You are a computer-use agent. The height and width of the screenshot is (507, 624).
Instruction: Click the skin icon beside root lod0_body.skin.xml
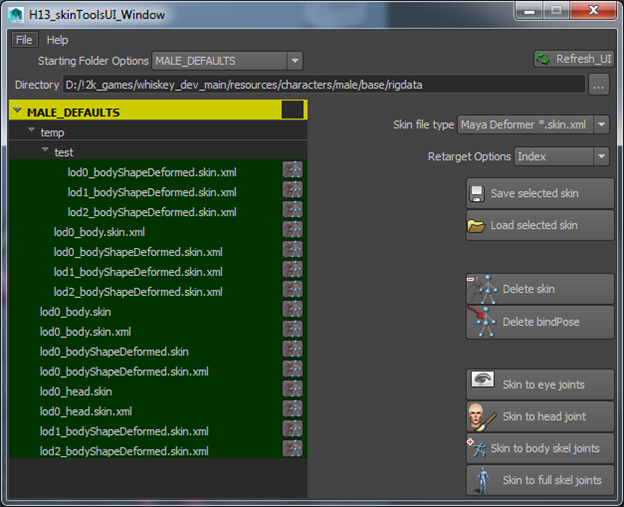point(292,329)
